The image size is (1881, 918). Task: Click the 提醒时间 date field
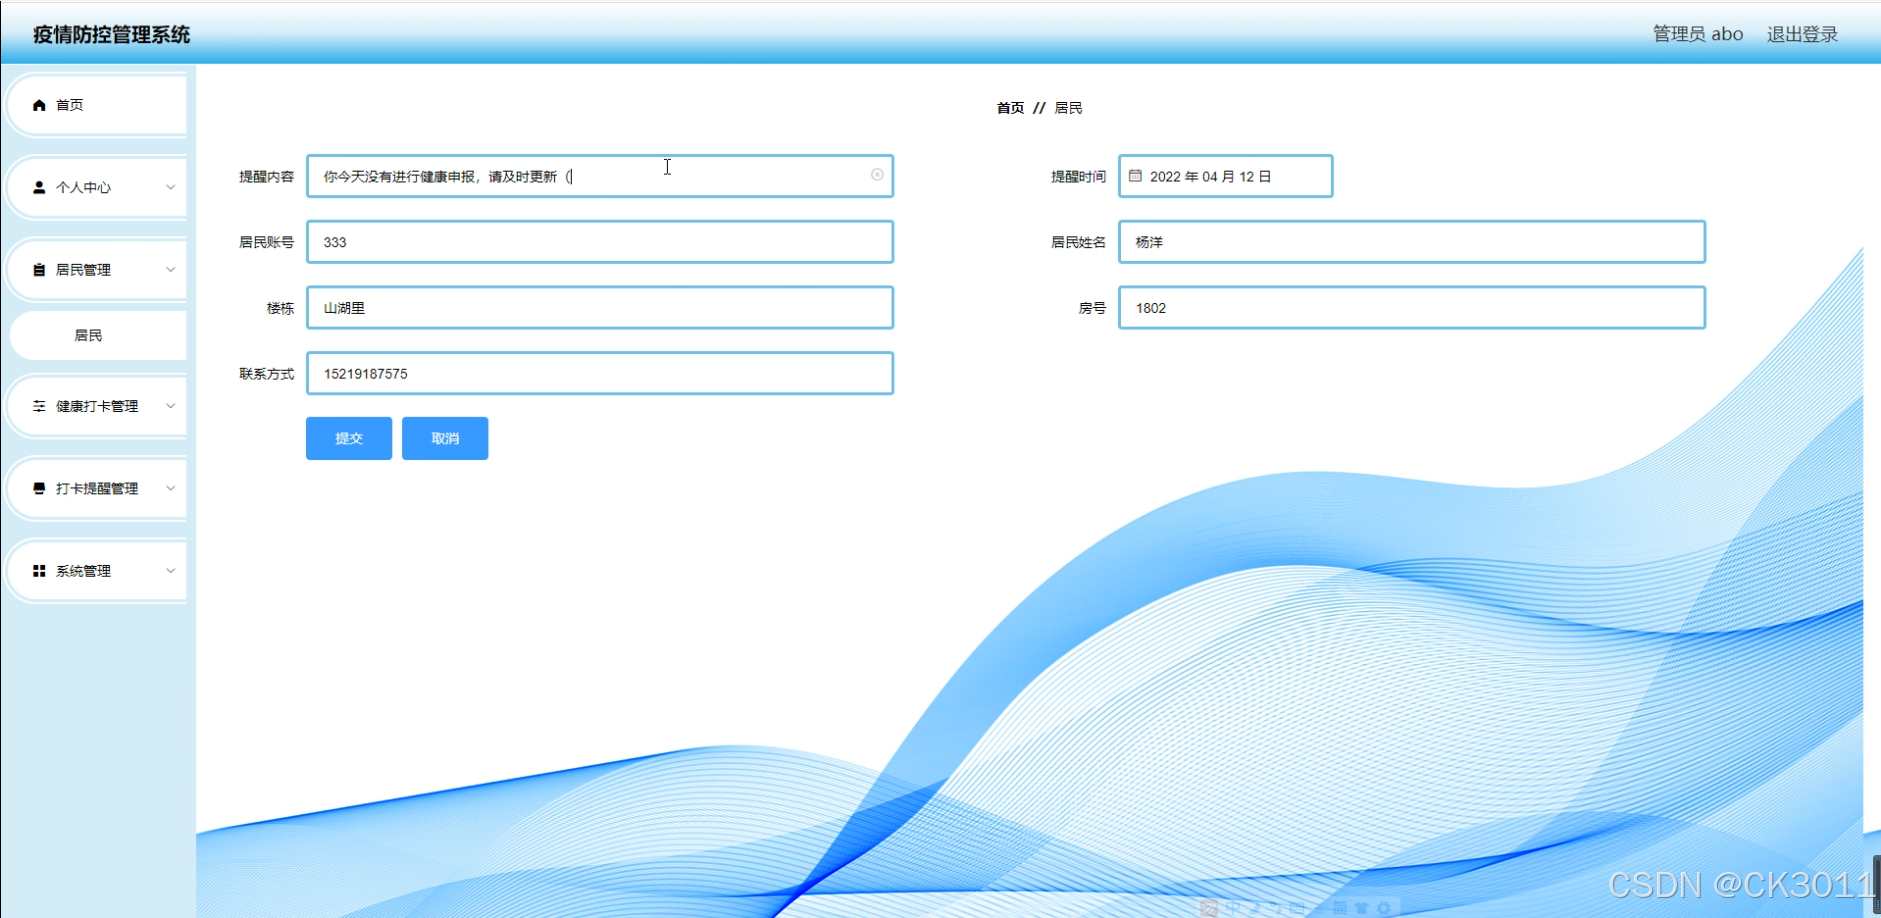pos(1225,176)
